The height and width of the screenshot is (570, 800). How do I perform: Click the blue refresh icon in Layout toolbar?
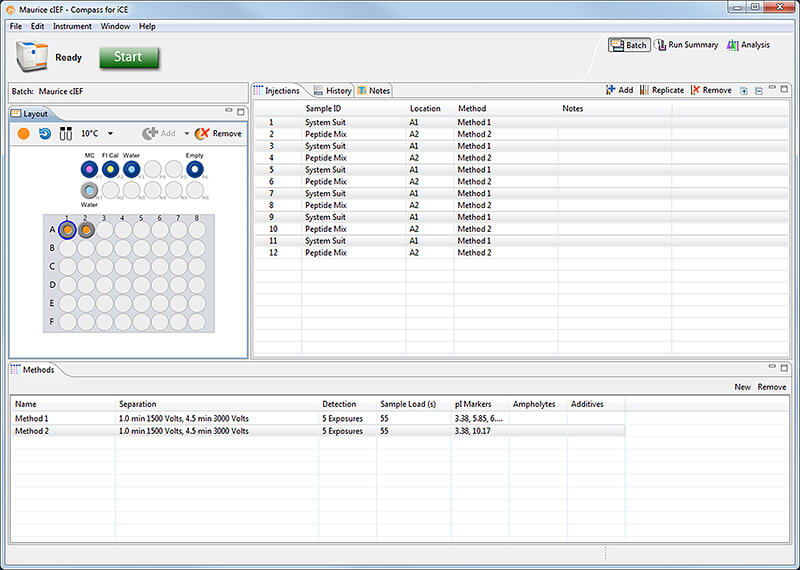click(x=45, y=134)
